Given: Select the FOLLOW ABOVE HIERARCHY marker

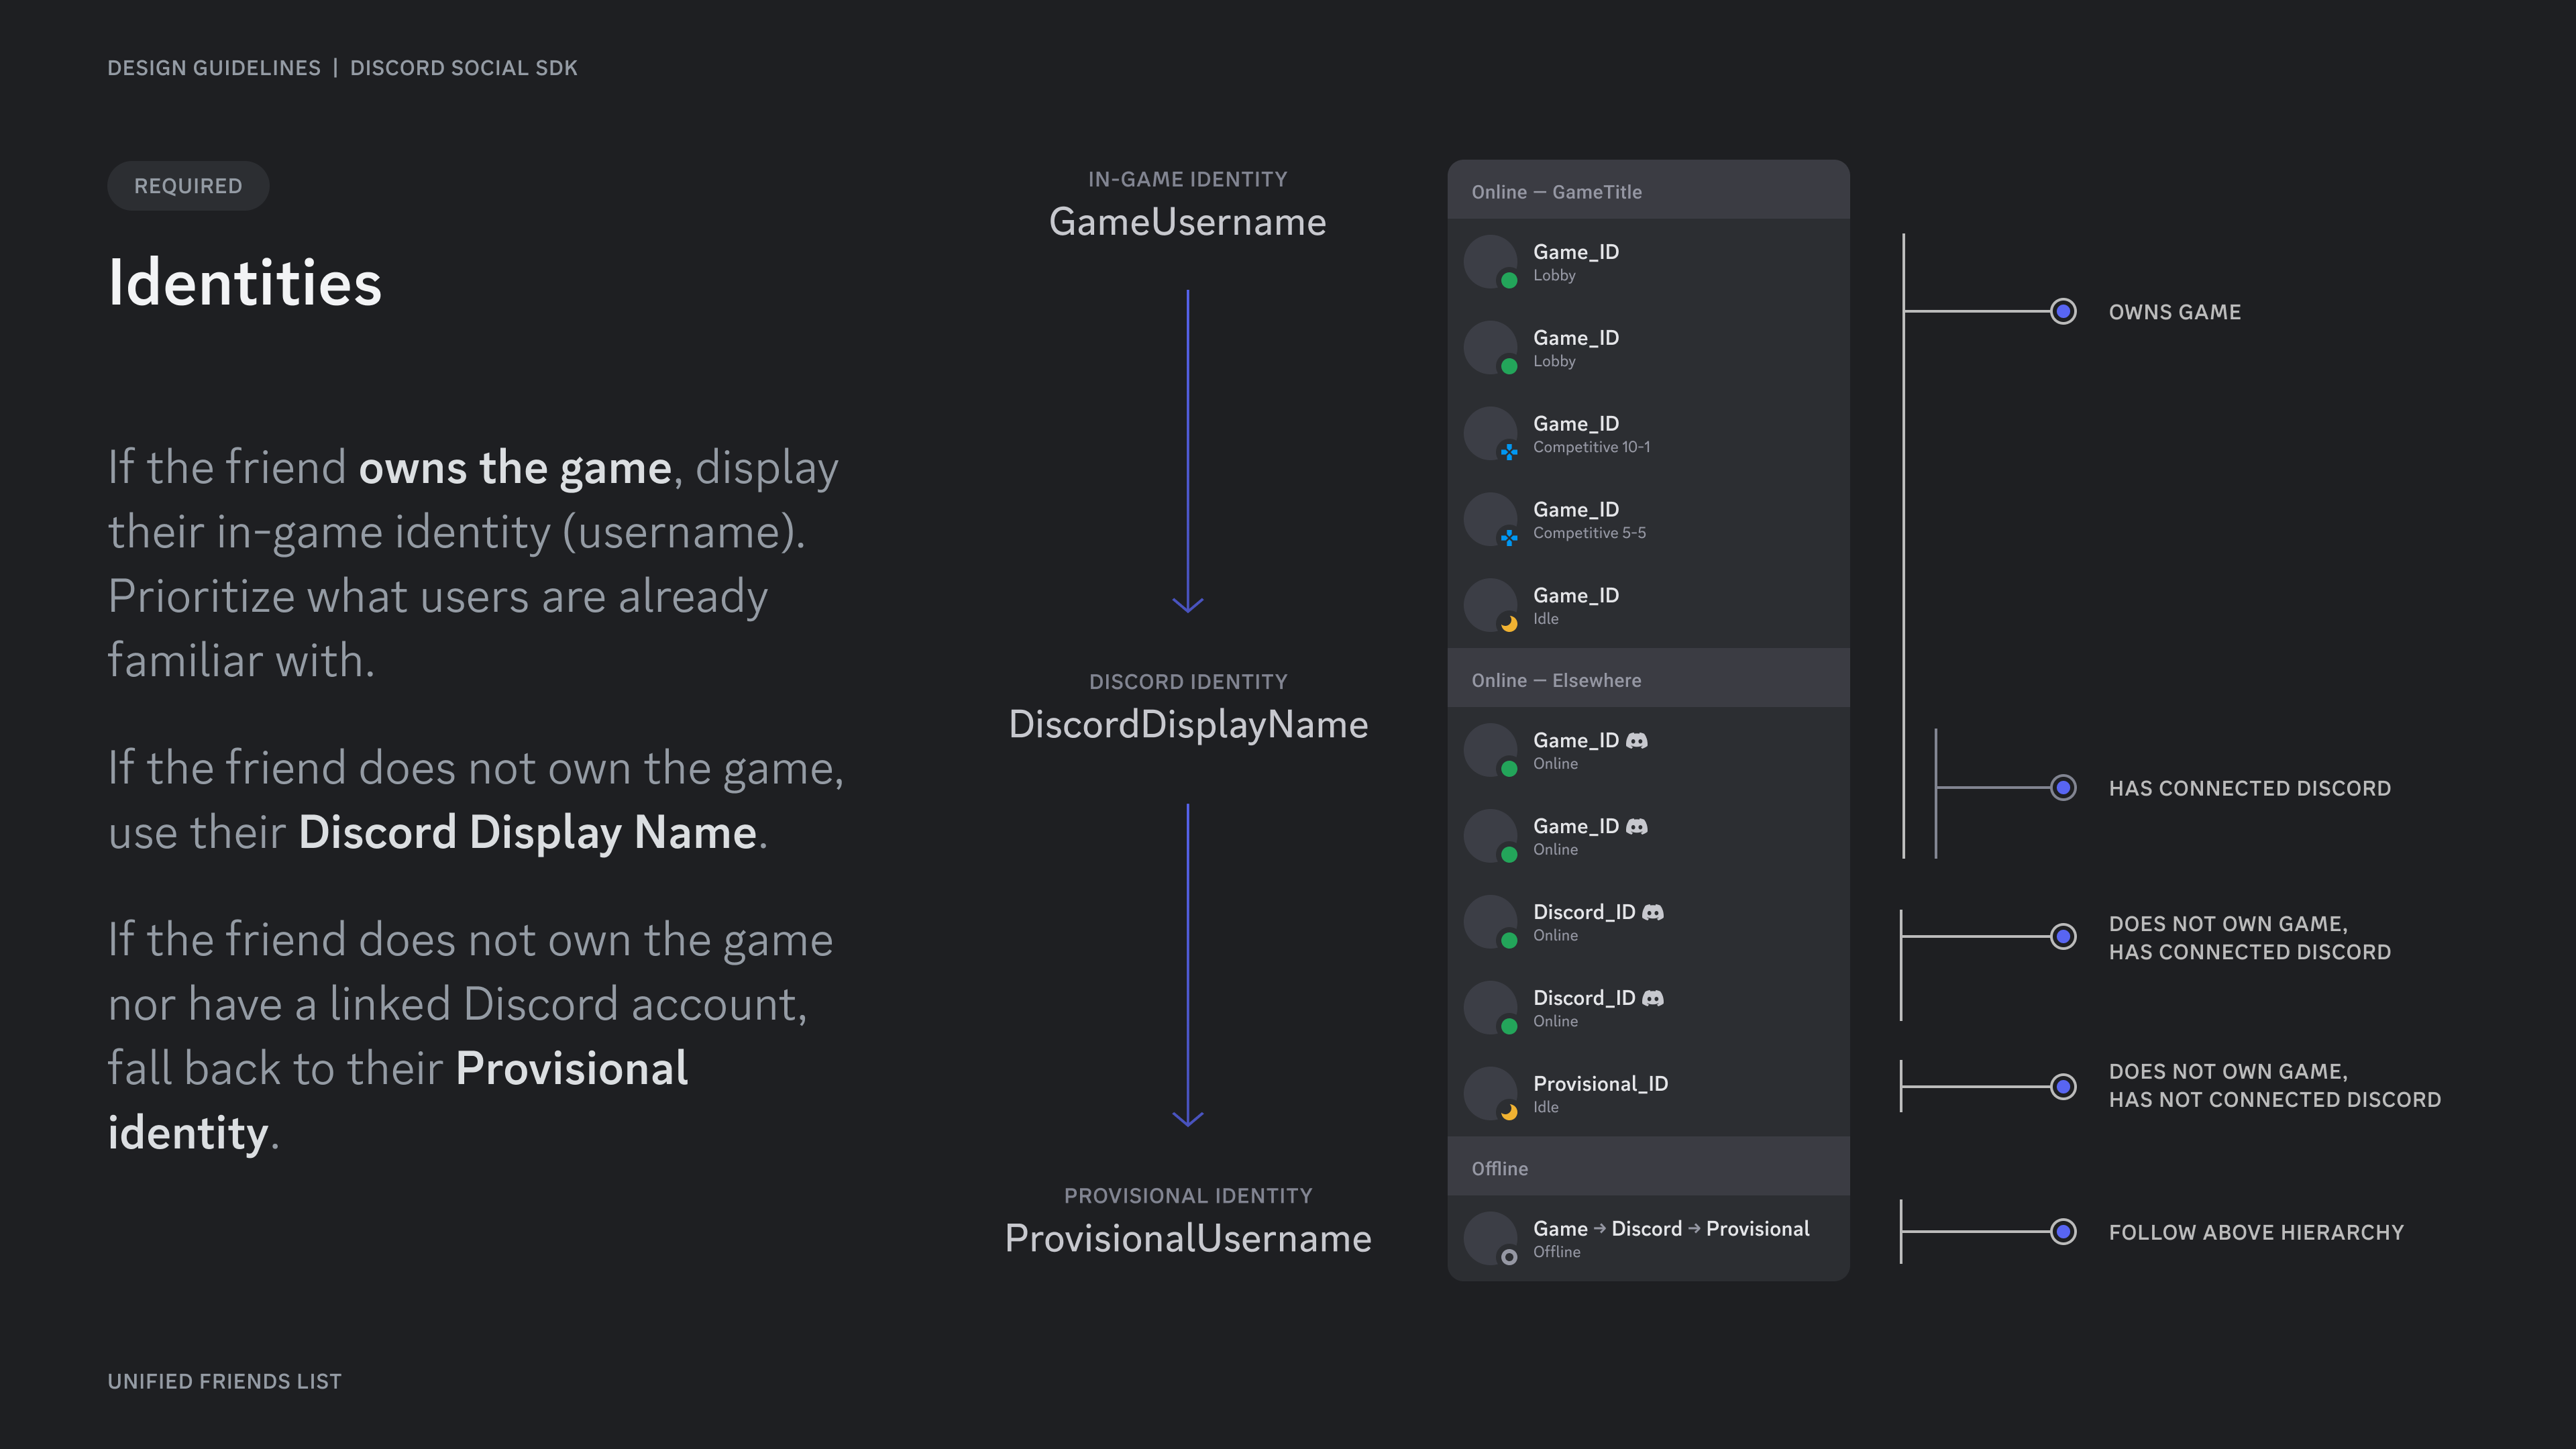Looking at the screenshot, I should pos(2063,1232).
